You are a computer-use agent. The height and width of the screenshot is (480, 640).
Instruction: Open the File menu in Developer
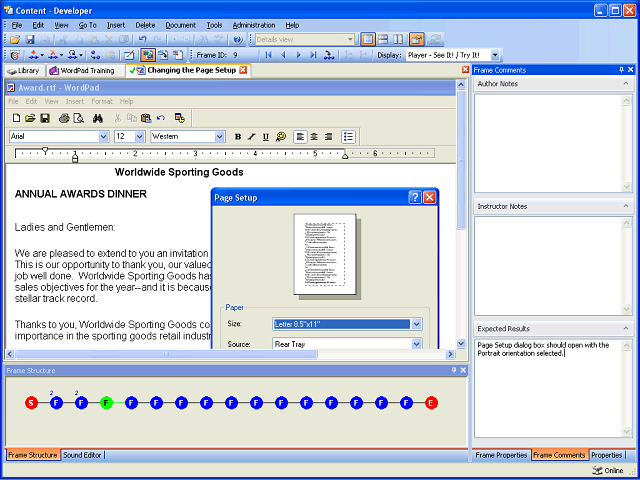click(17, 25)
